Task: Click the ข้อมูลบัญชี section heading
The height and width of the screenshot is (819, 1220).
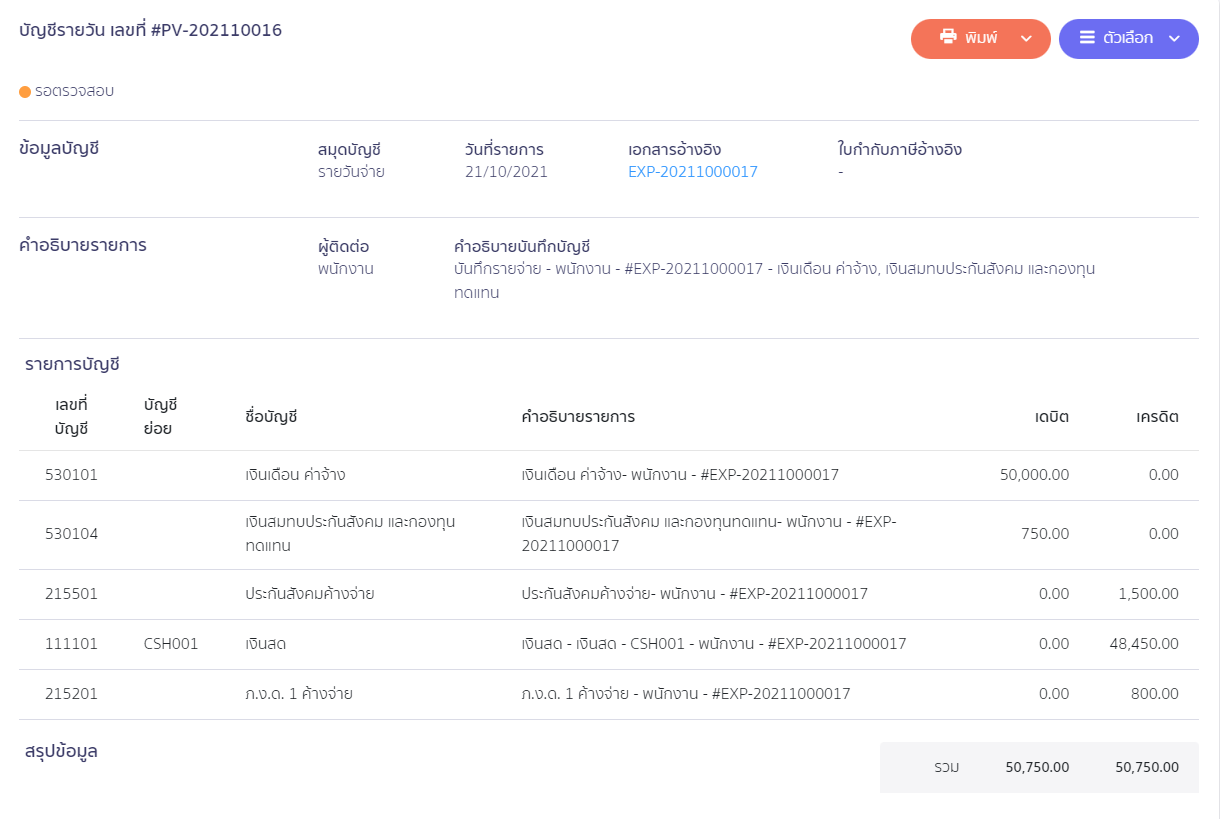Action: point(59,149)
